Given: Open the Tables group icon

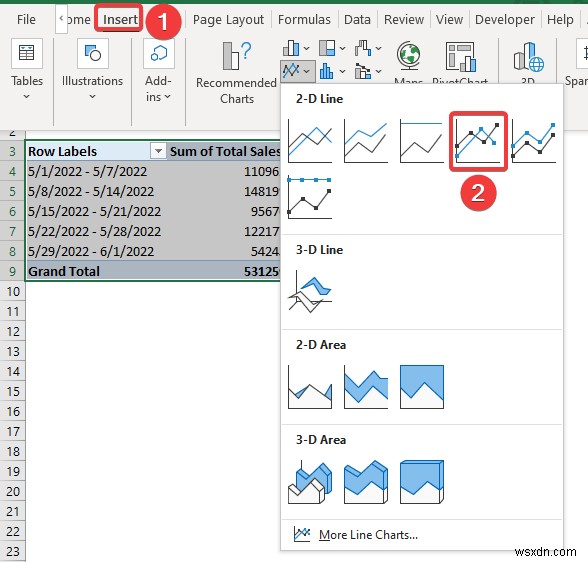Looking at the screenshot, I should pos(27,53).
